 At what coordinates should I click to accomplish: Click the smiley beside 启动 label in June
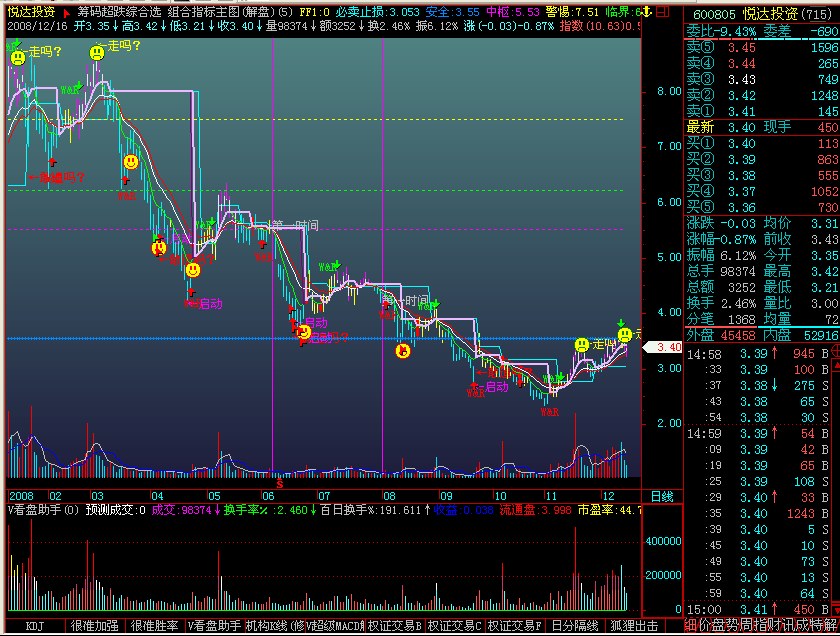point(304,332)
